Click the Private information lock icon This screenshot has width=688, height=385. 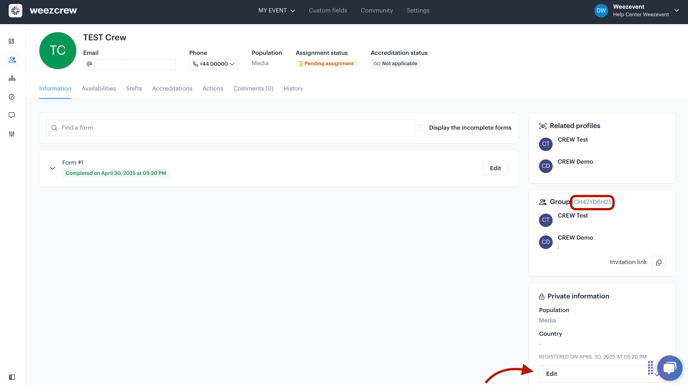[x=541, y=297]
